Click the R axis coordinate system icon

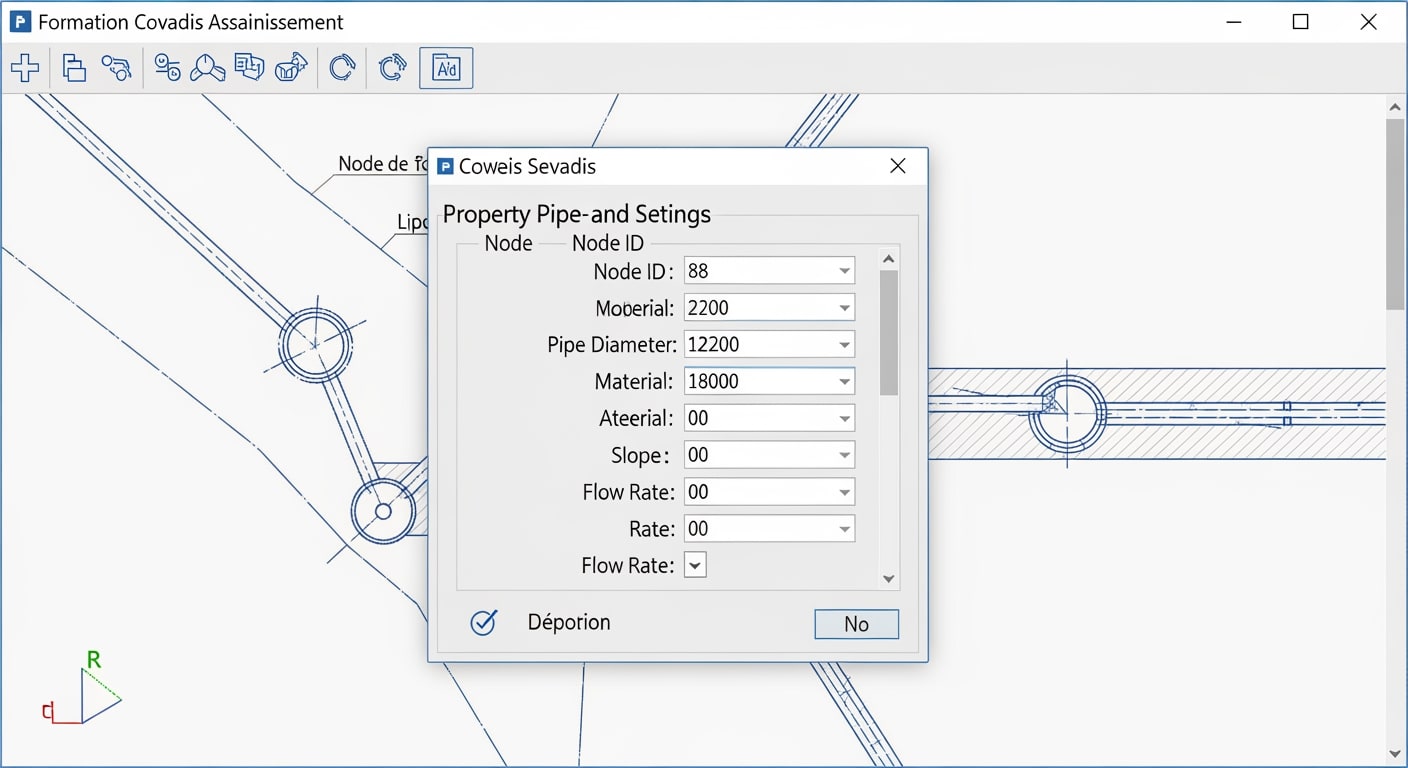click(82, 688)
